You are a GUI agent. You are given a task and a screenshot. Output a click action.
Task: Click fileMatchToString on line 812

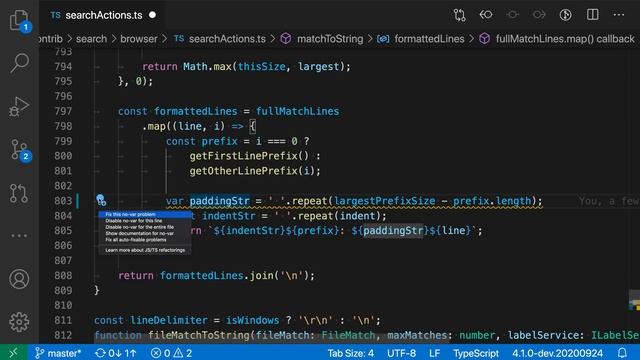[198, 335]
